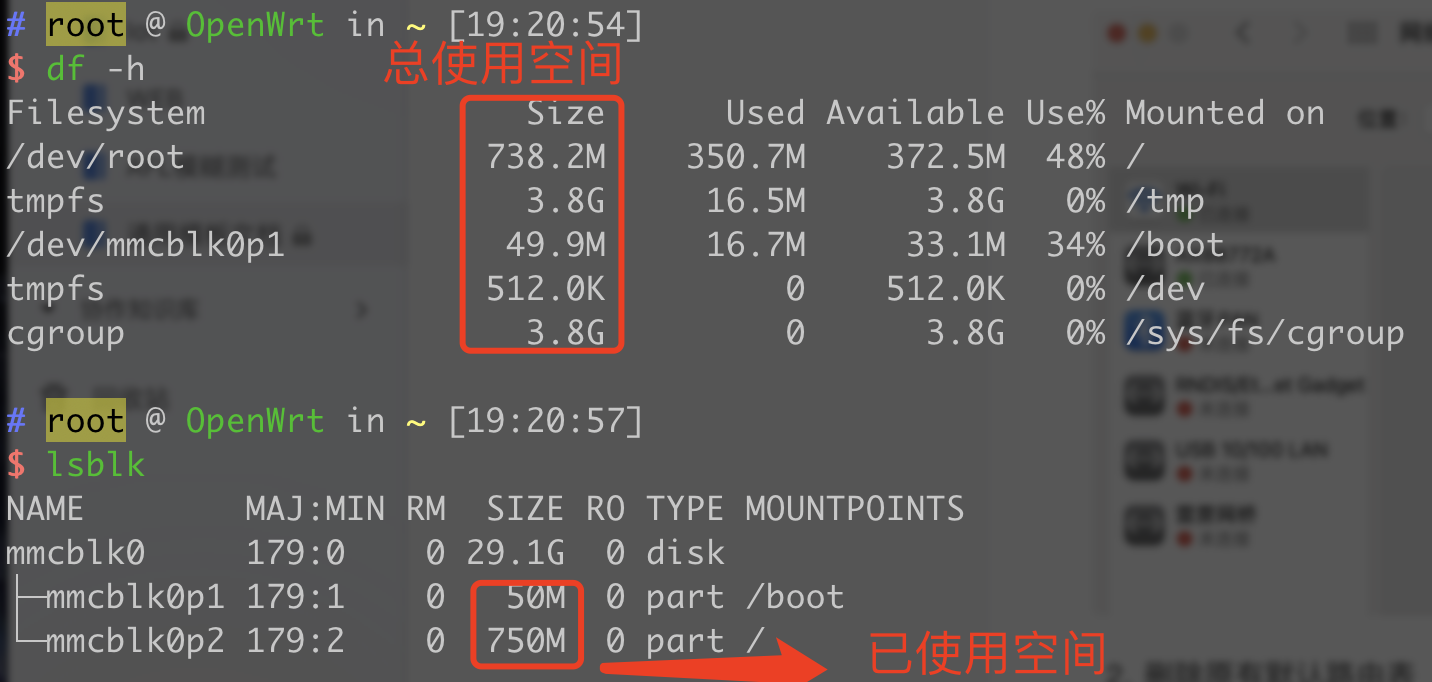Click the '179:2' device number
This screenshot has width=1432, height=682.
[295, 641]
